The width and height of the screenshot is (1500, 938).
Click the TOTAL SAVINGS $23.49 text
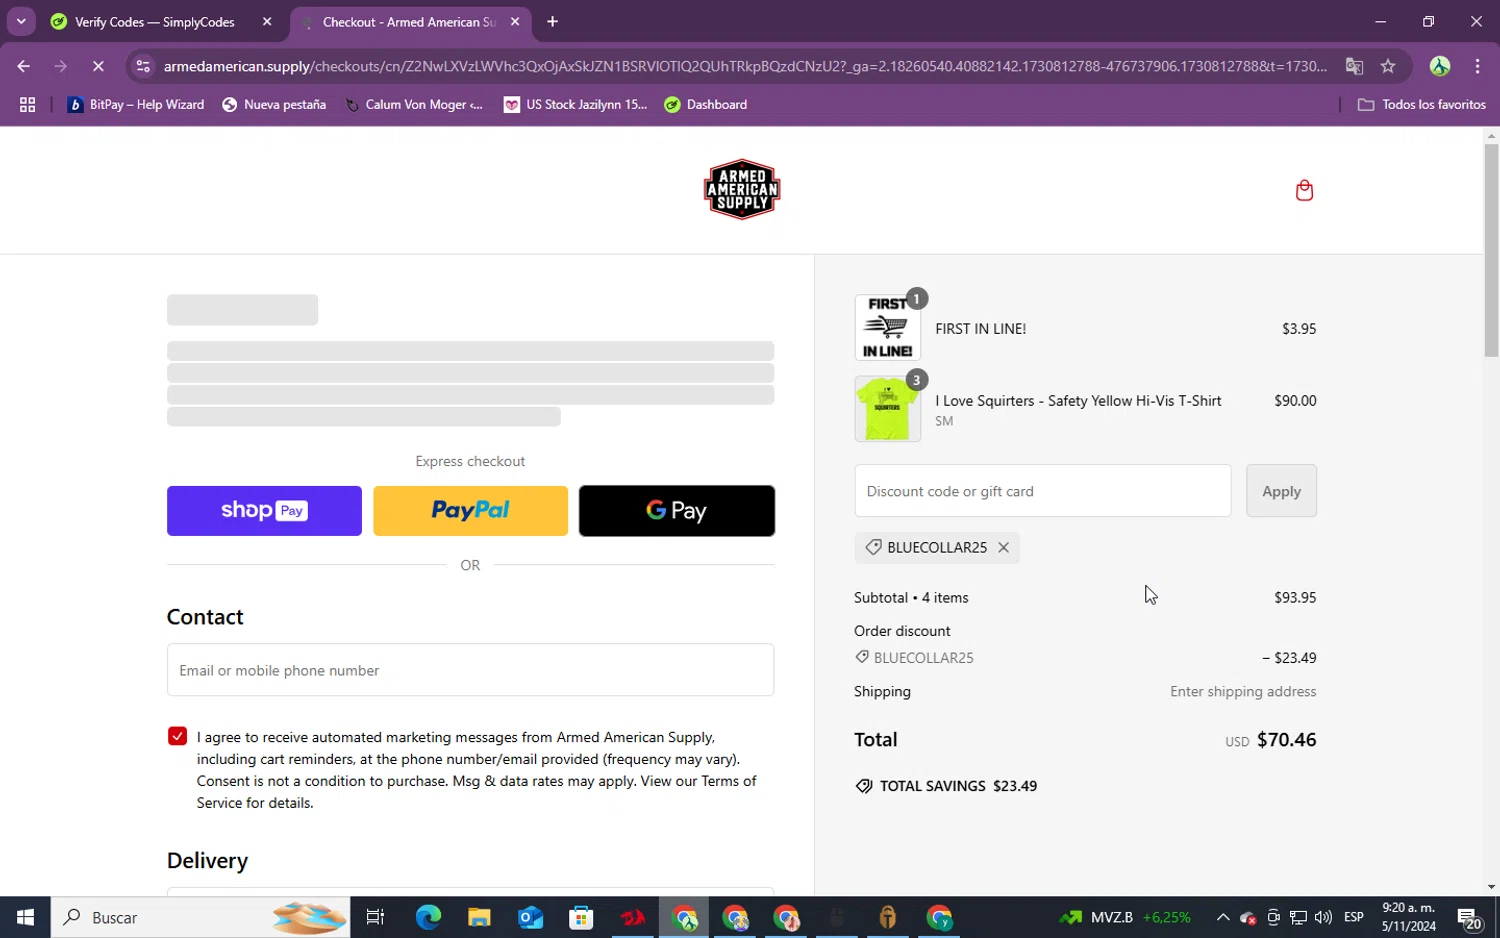pyautogui.click(x=947, y=786)
